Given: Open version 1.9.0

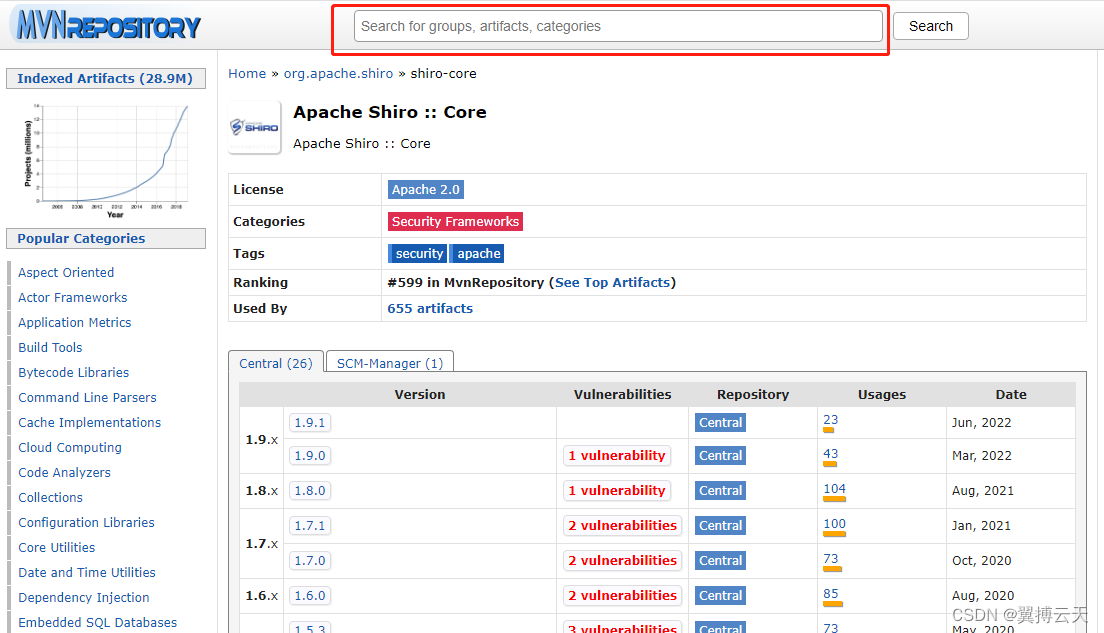Looking at the screenshot, I should pos(309,456).
